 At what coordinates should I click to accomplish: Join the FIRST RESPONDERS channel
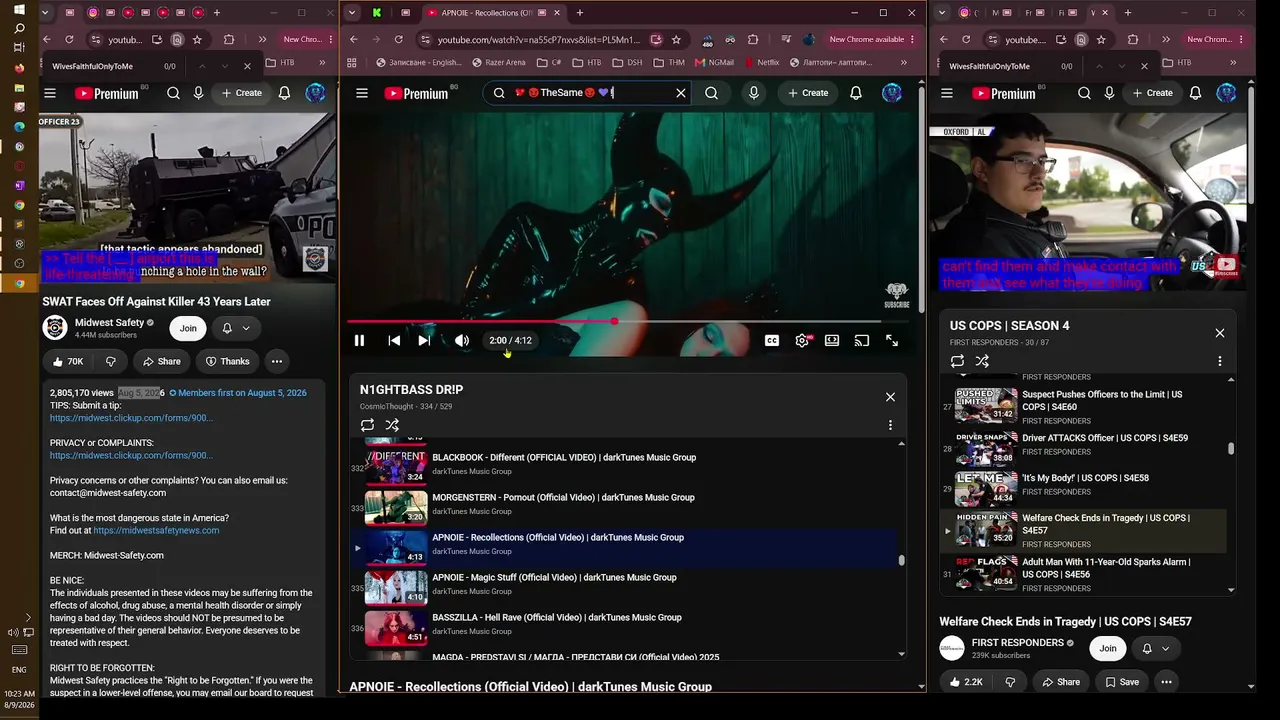(1107, 648)
